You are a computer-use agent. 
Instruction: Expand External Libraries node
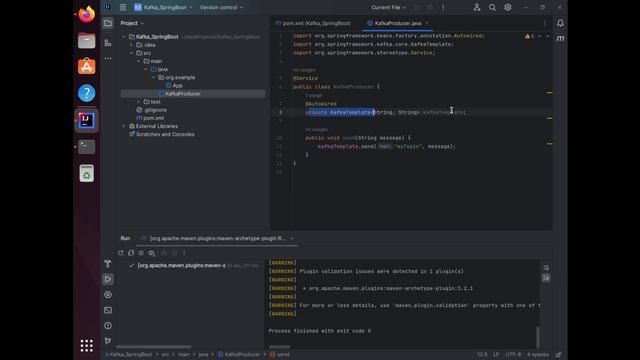point(124,126)
